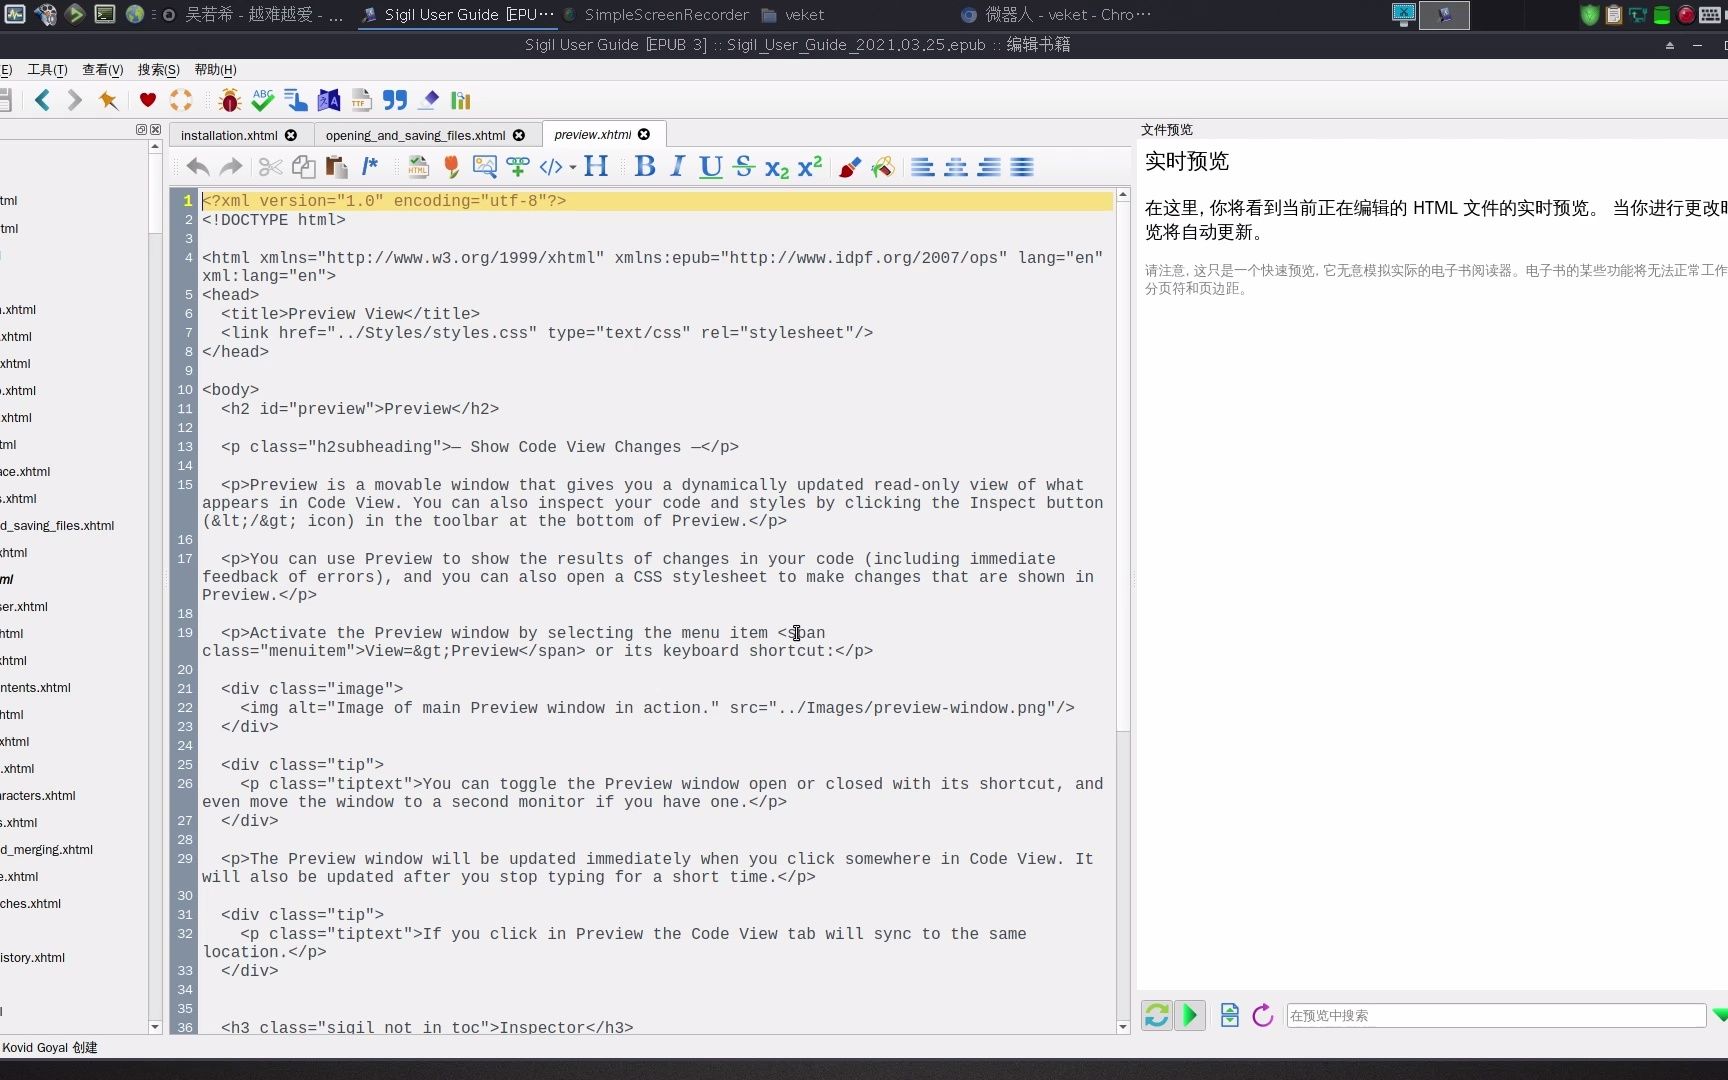Click the code view scroll-down arrow
The image size is (1728, 1080).
pos(1123,1027)
